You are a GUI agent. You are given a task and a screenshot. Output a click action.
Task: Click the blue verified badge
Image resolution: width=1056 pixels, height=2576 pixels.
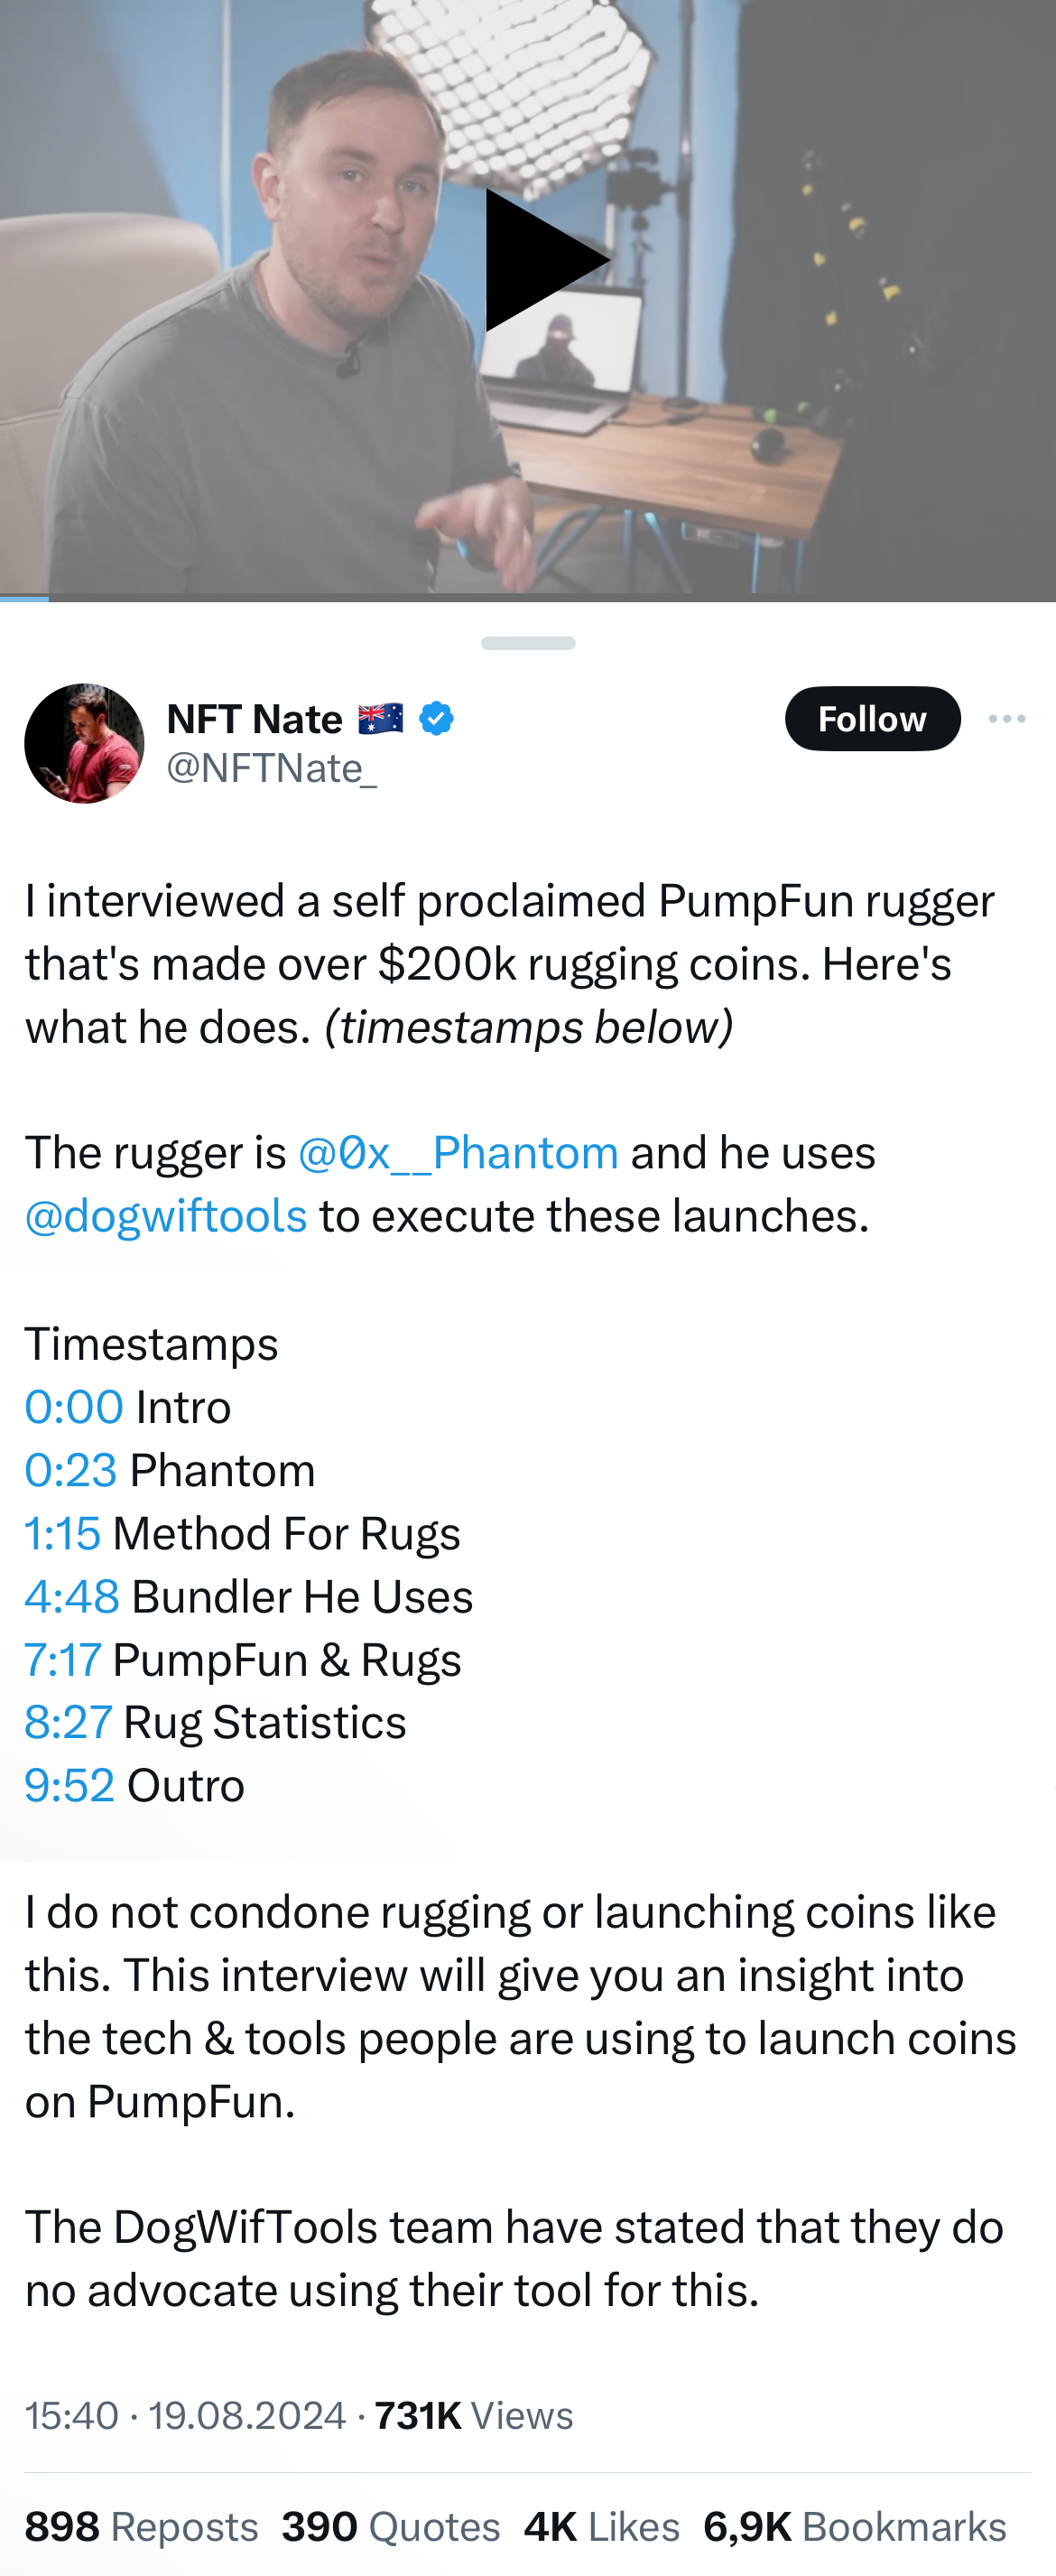click(x=436, y=718)
